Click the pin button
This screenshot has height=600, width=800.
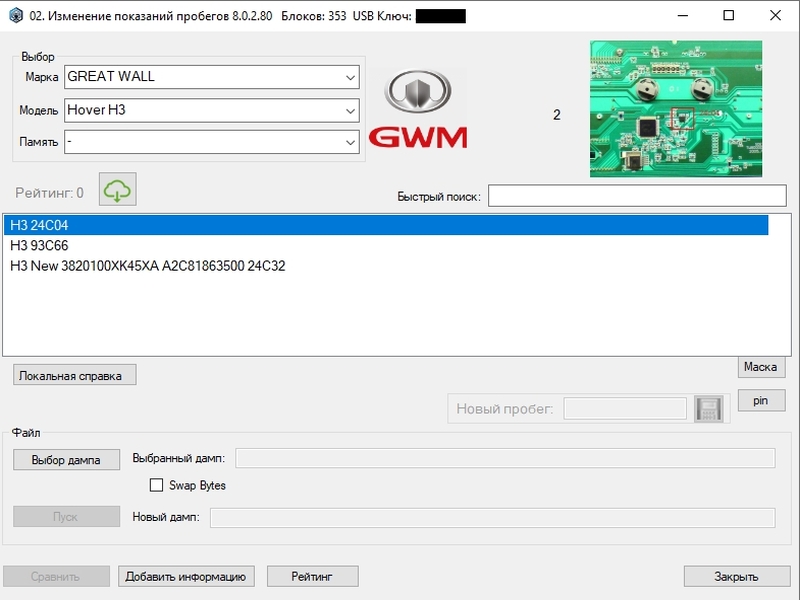(x=761, y=401)
